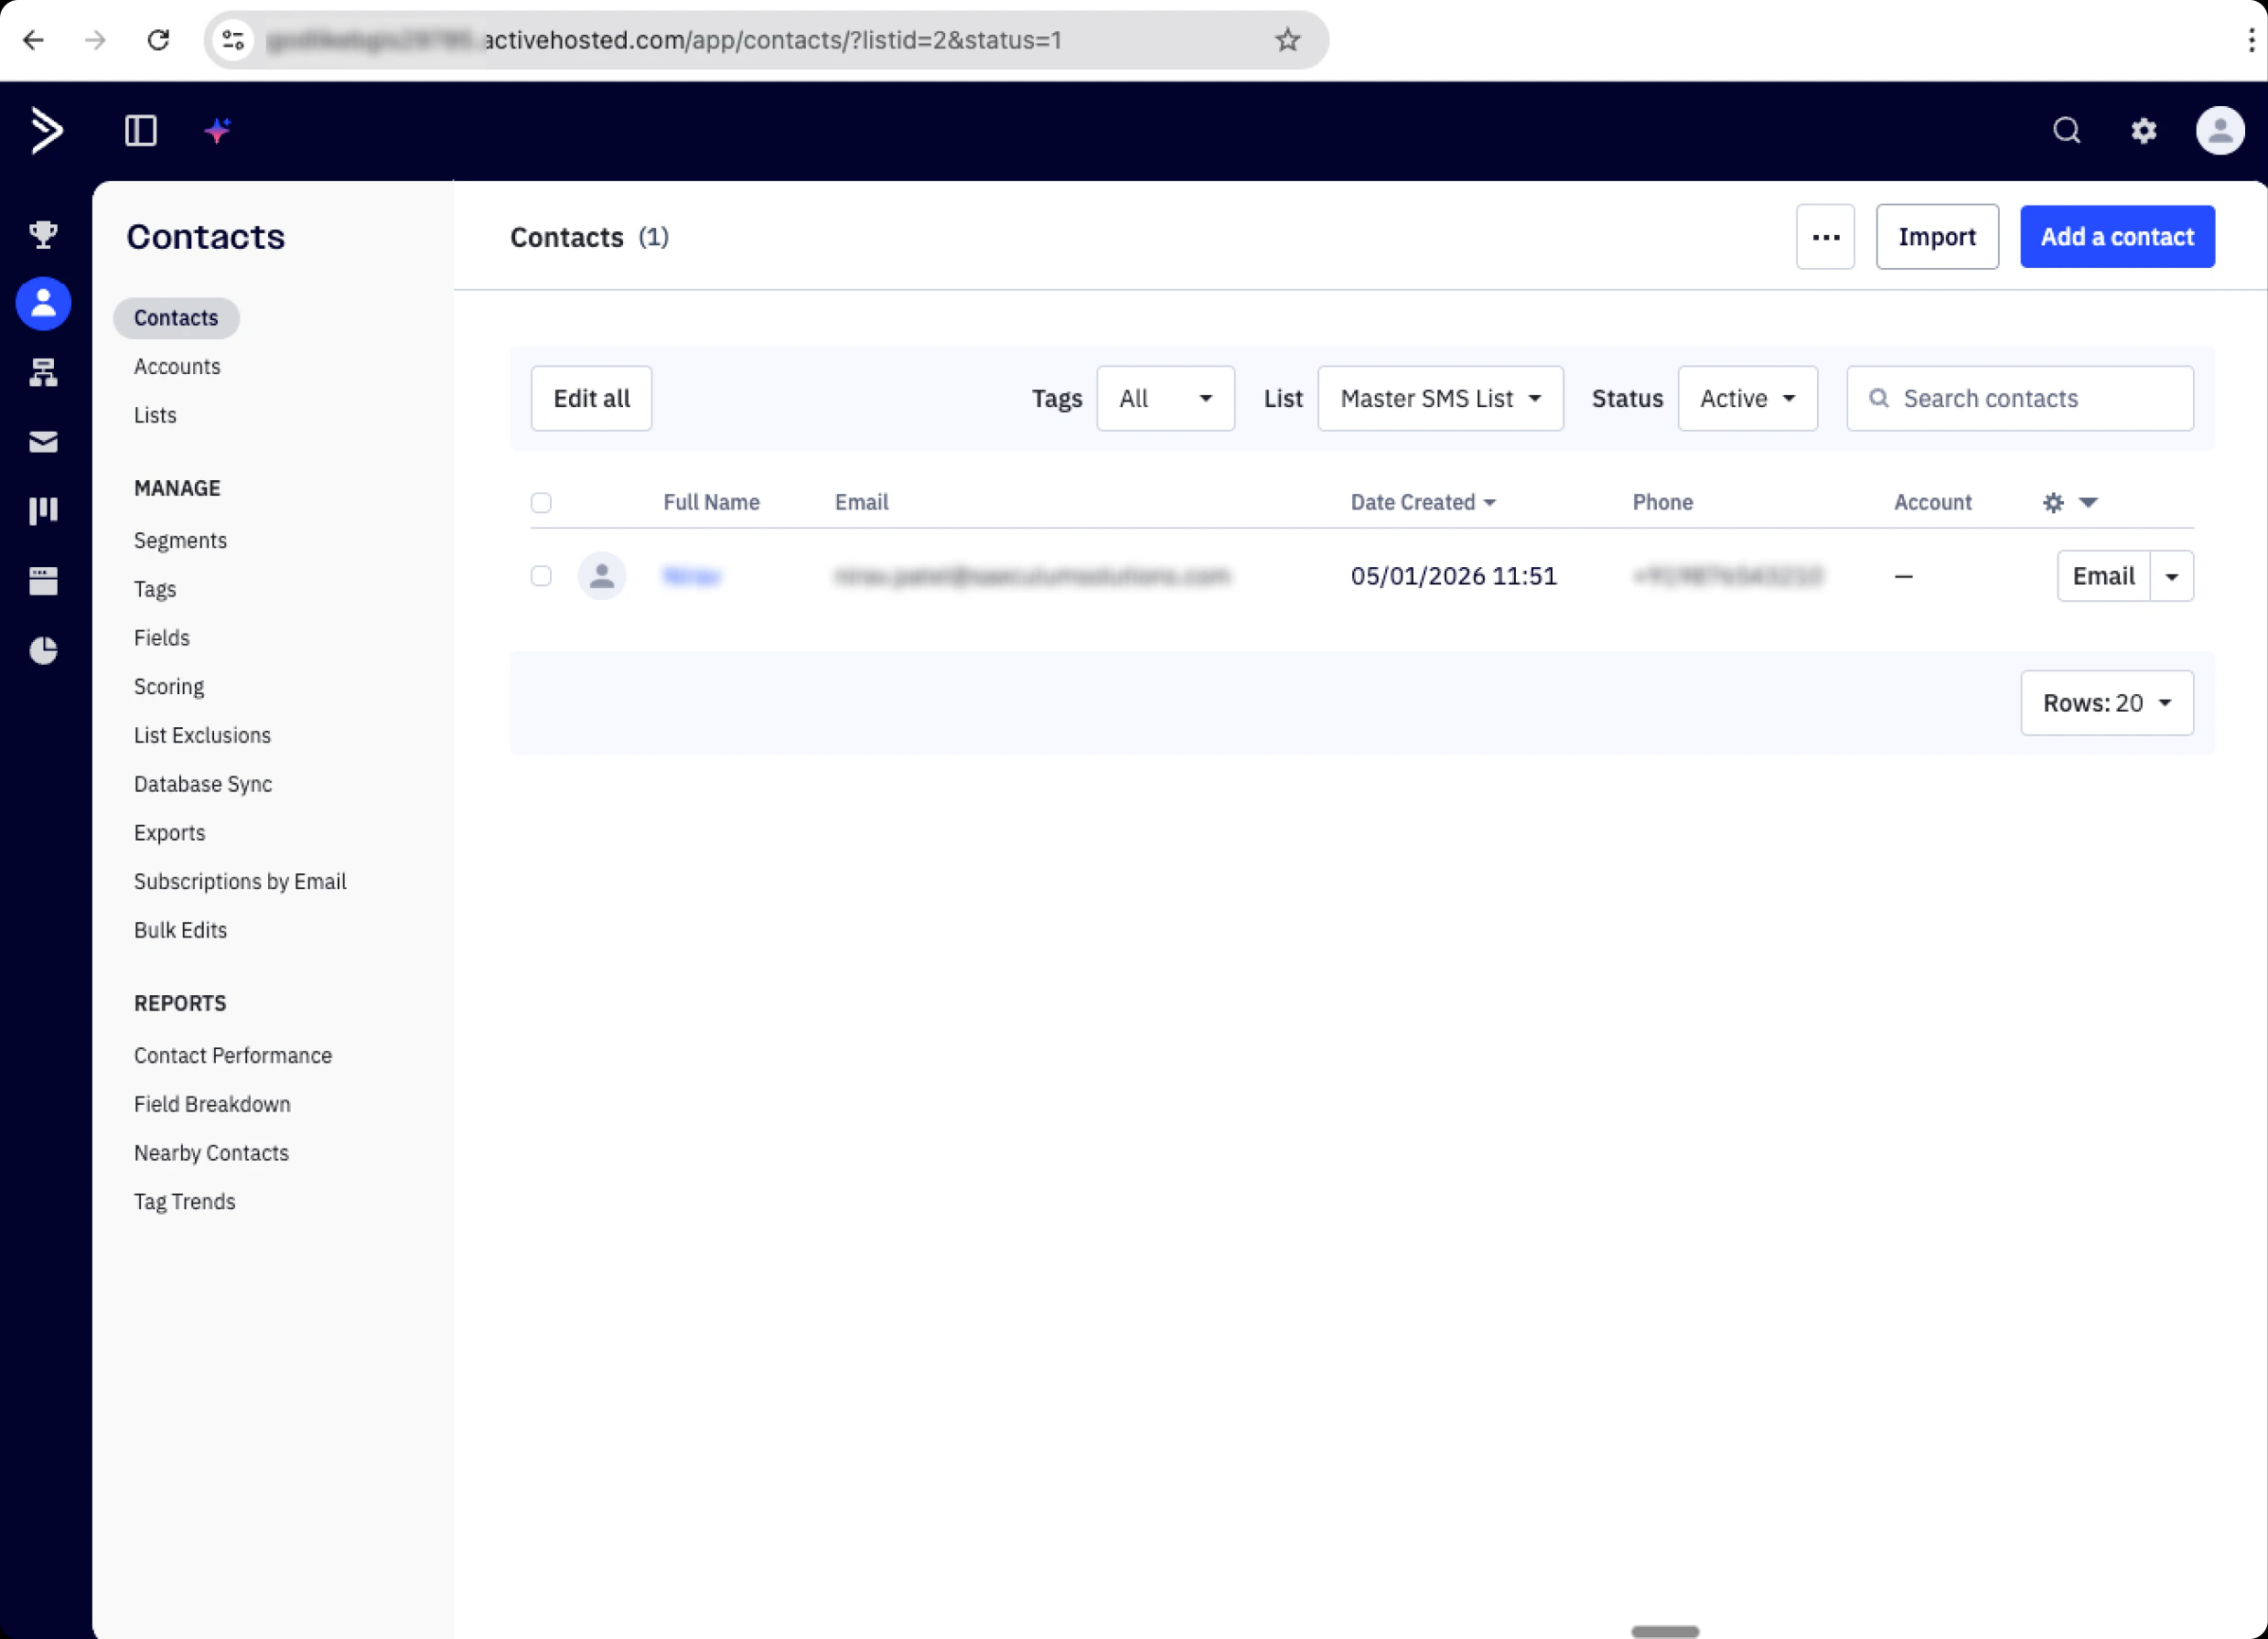This screenshot has width=2268, height=1639.
Task: Open the Campaigns envelope icon in left rail
Action: (43, 442)
